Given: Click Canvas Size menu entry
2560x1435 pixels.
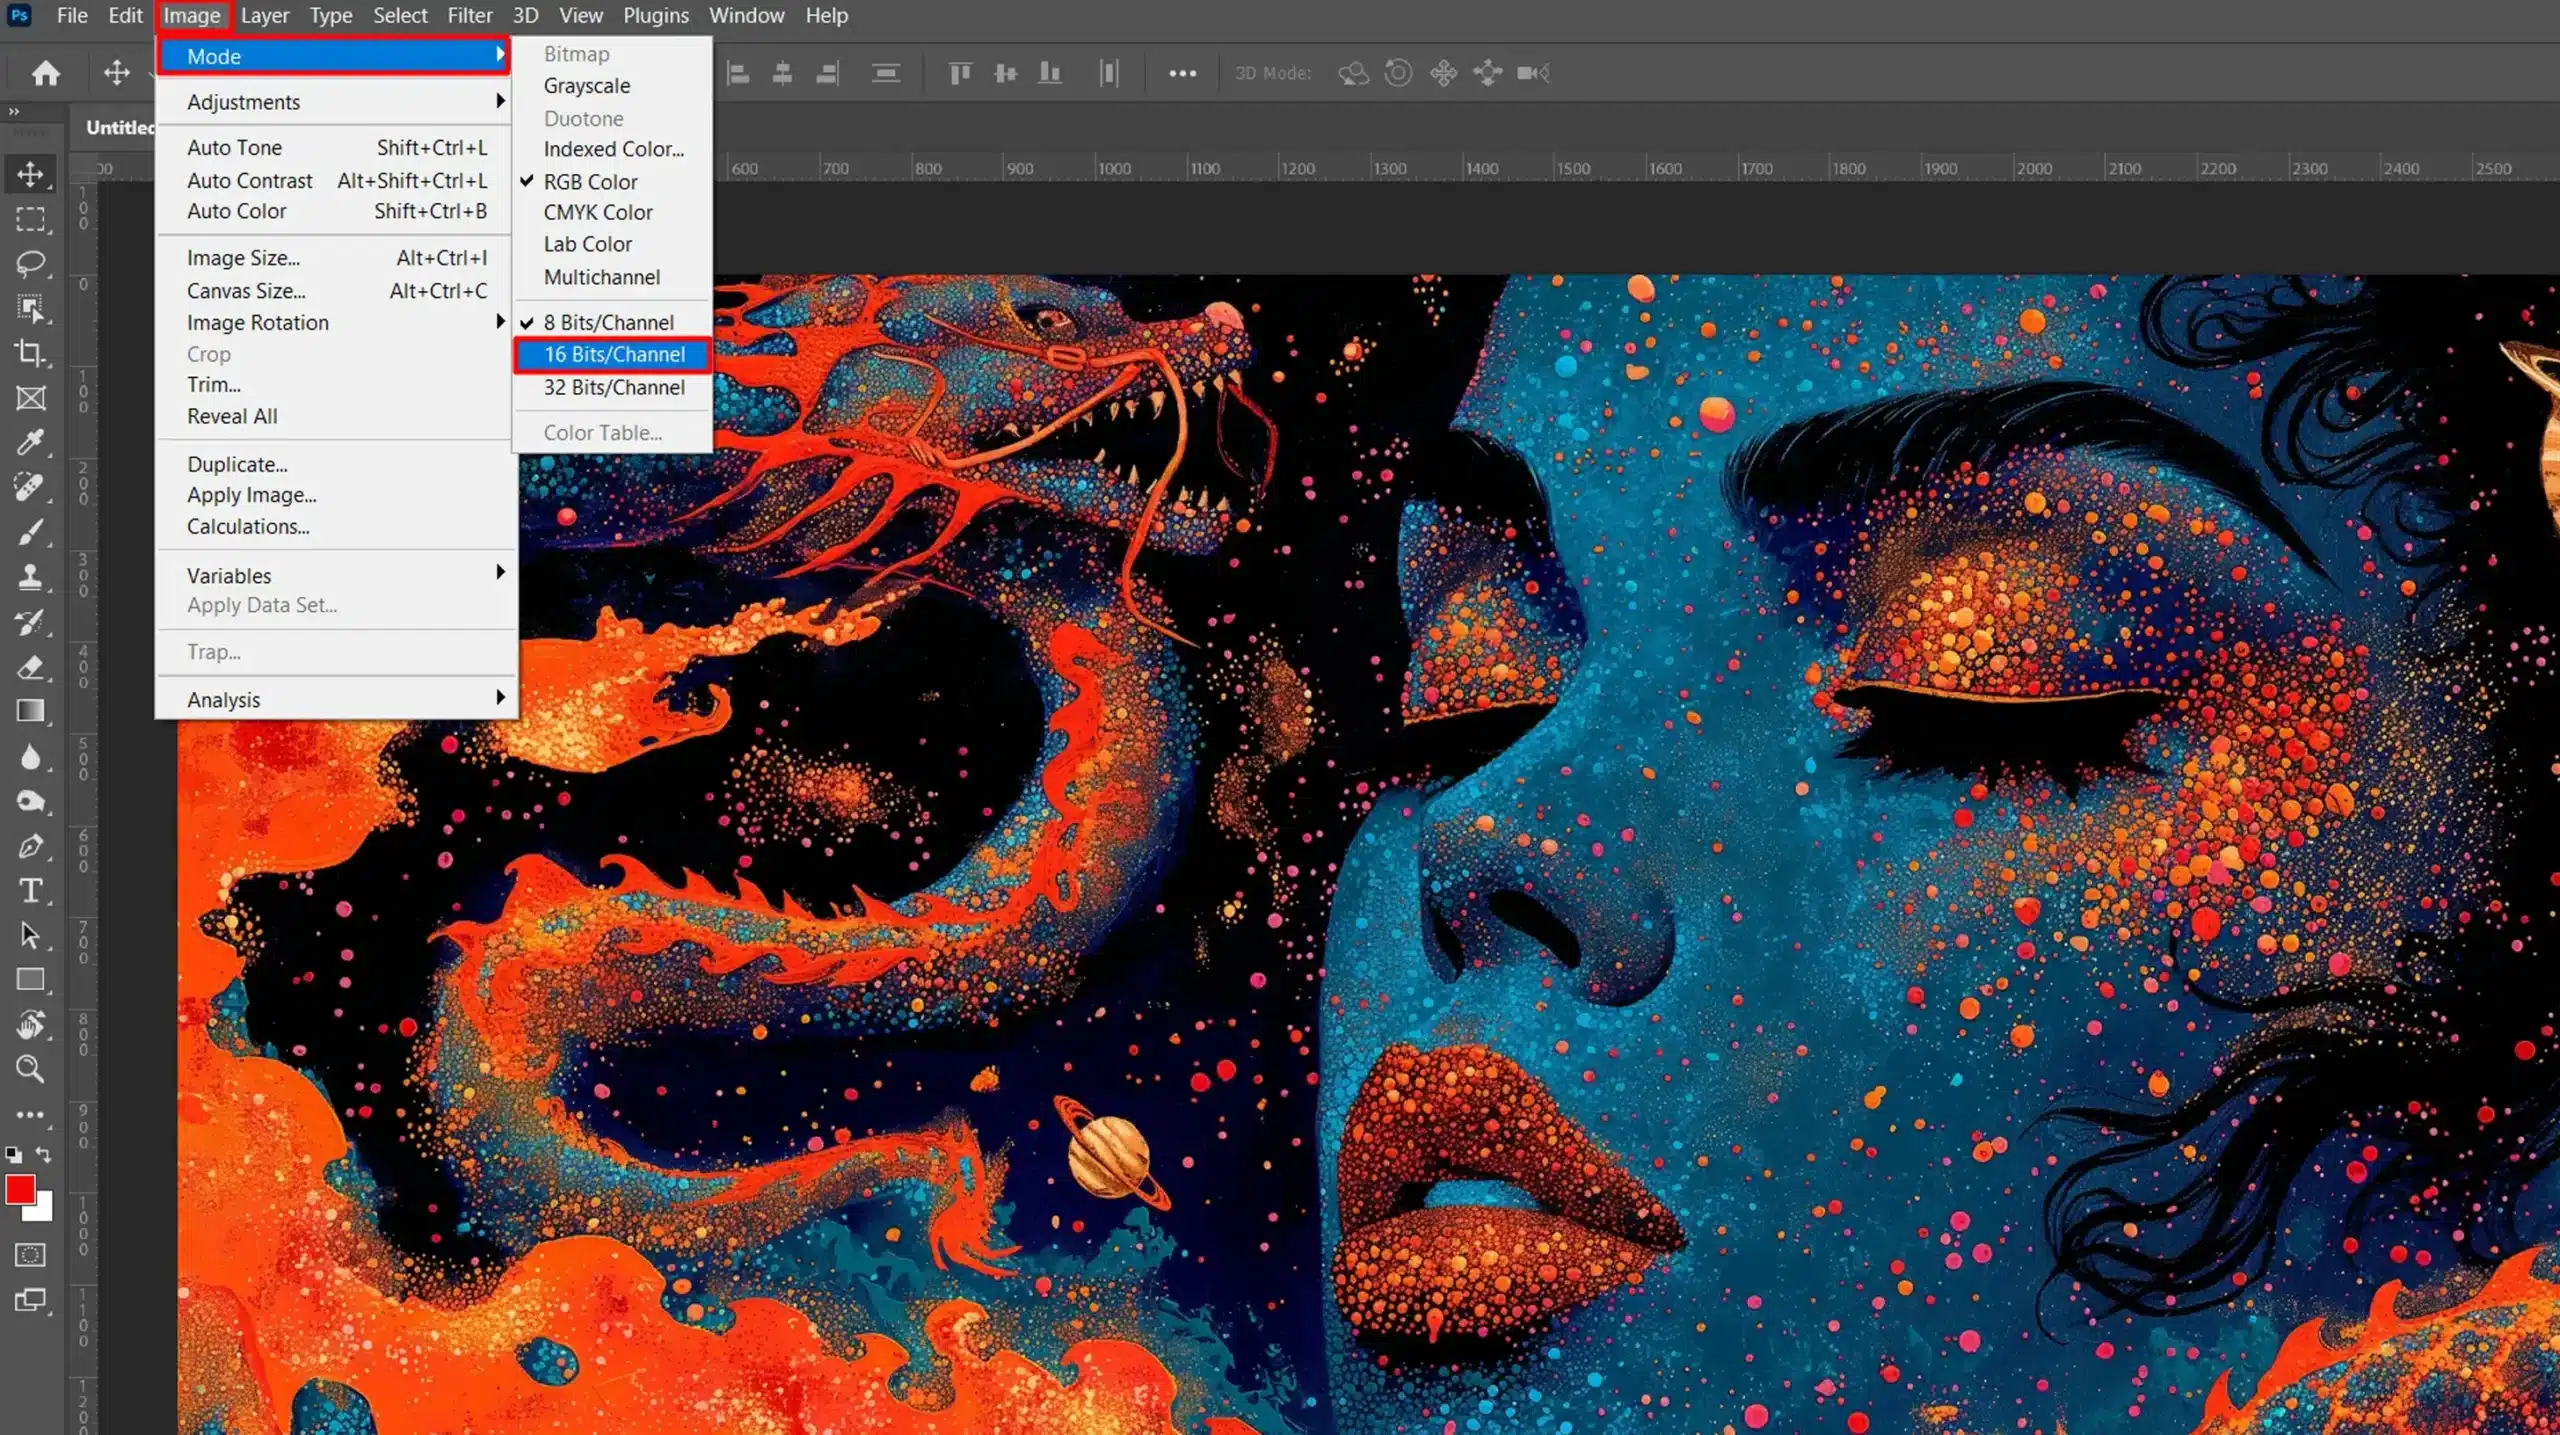Looking at the screenshot, I should point(334,291).
